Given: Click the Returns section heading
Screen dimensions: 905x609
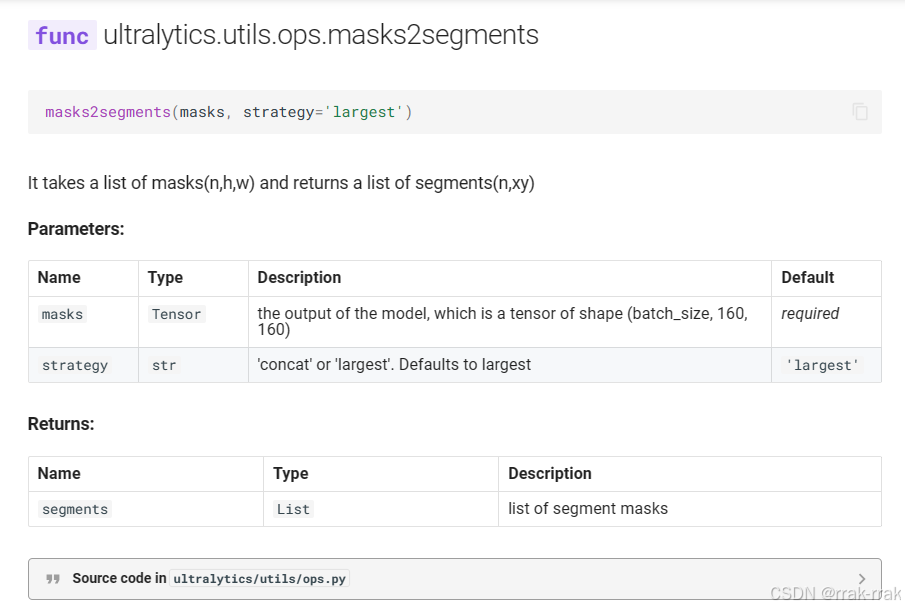Looking at the screenshot, I should 61,424.
